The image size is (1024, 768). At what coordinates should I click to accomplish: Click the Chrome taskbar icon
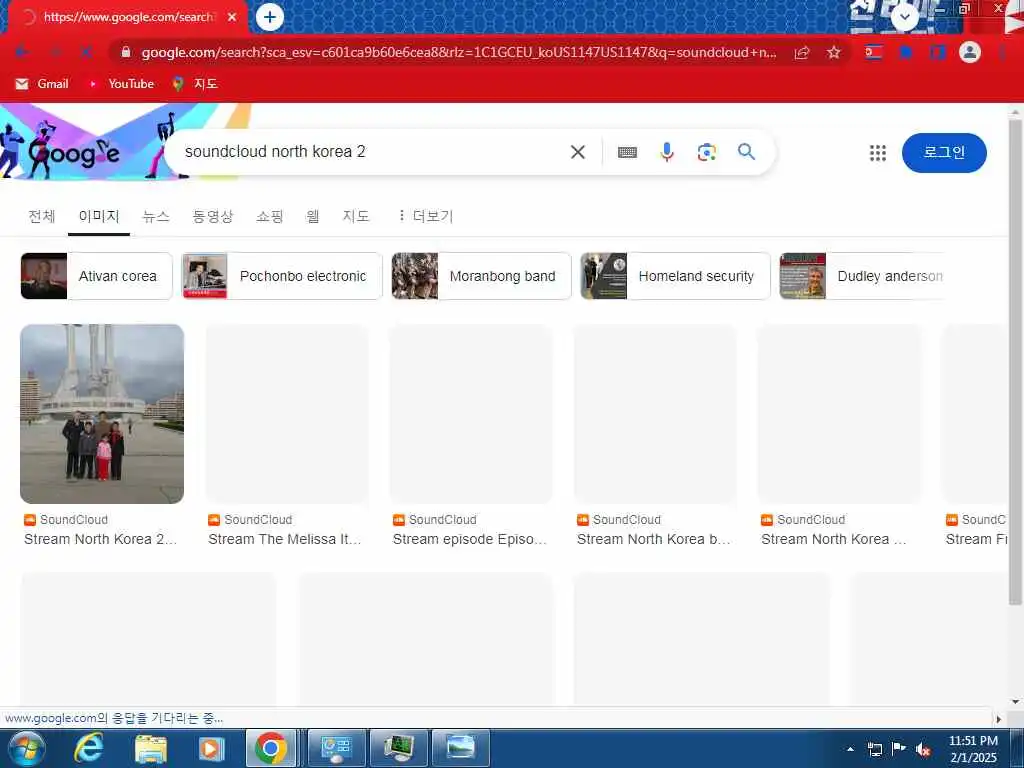(x=270, y=748)
